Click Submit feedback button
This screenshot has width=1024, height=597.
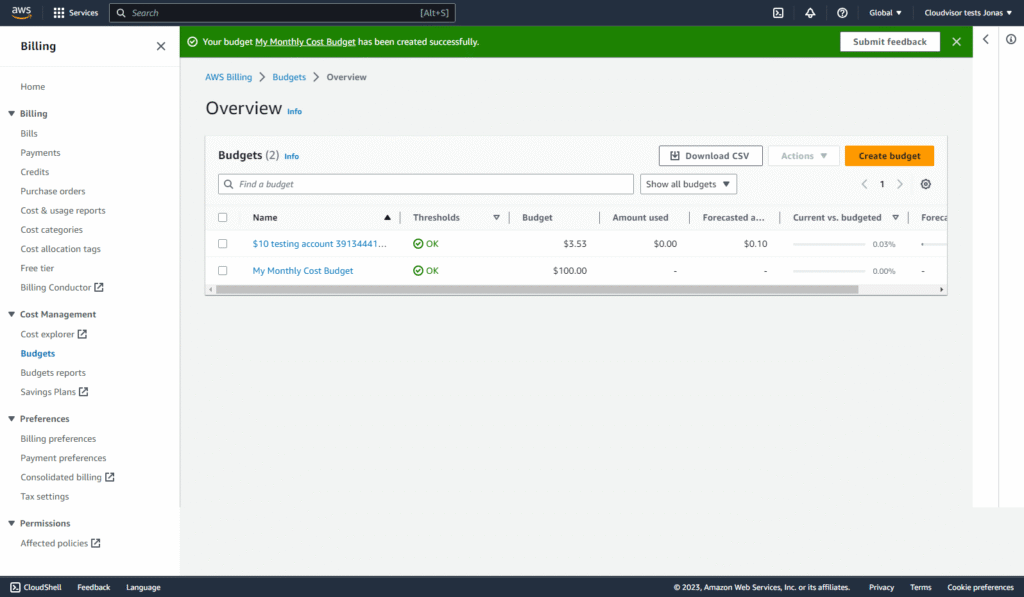point(889,42)
